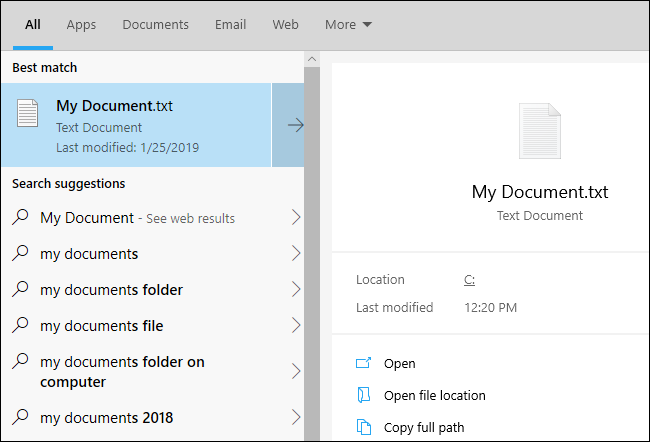The height and width of the screenshot is (442, 650).
Task: Click the Copy full path action
Action: pos(424,427)
